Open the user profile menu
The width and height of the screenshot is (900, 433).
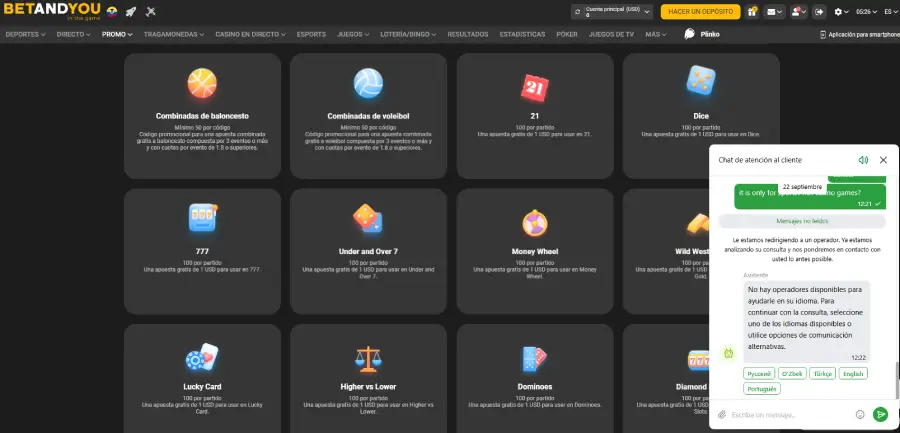799,11
